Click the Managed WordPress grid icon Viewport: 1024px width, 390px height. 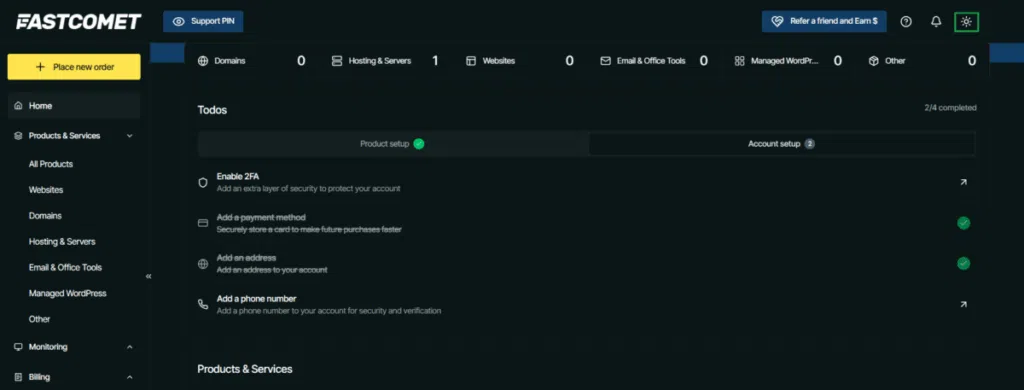[739, 61]
